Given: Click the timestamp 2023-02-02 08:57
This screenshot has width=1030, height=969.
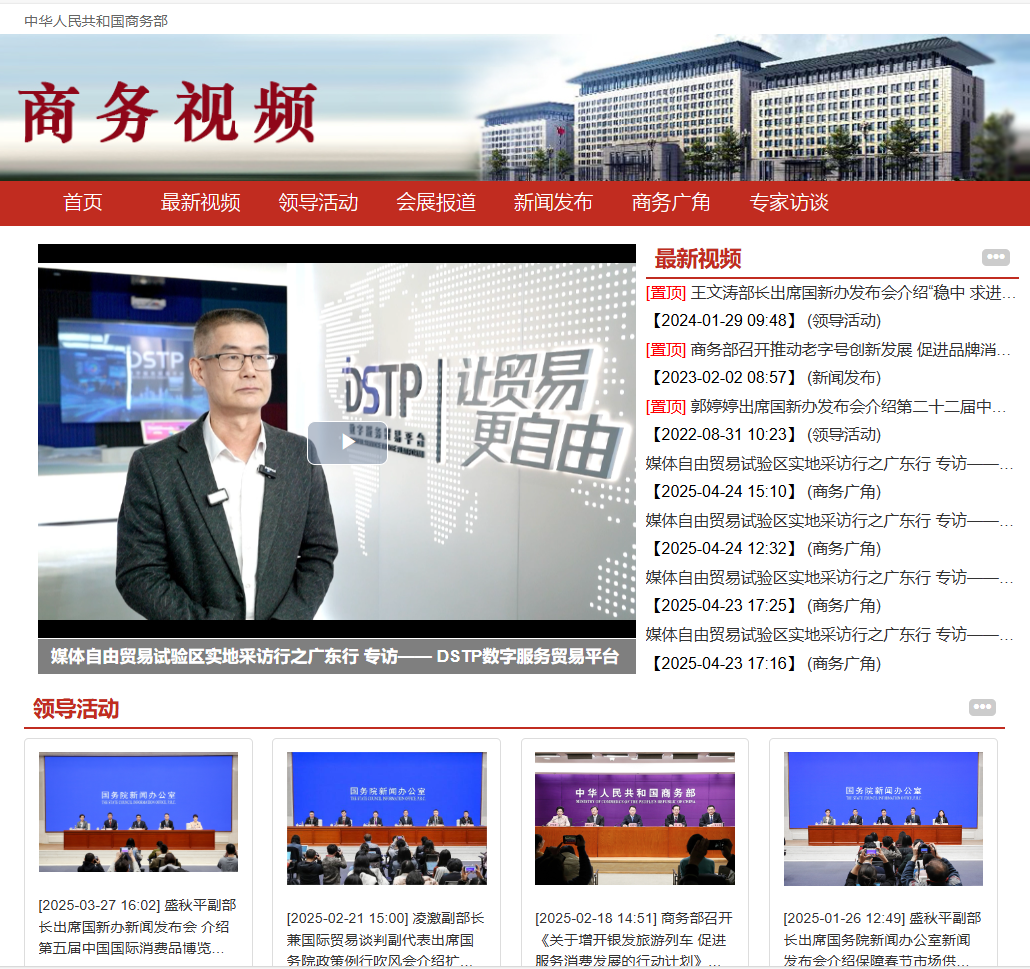Looking at the screenshot, I should (723, 378).
